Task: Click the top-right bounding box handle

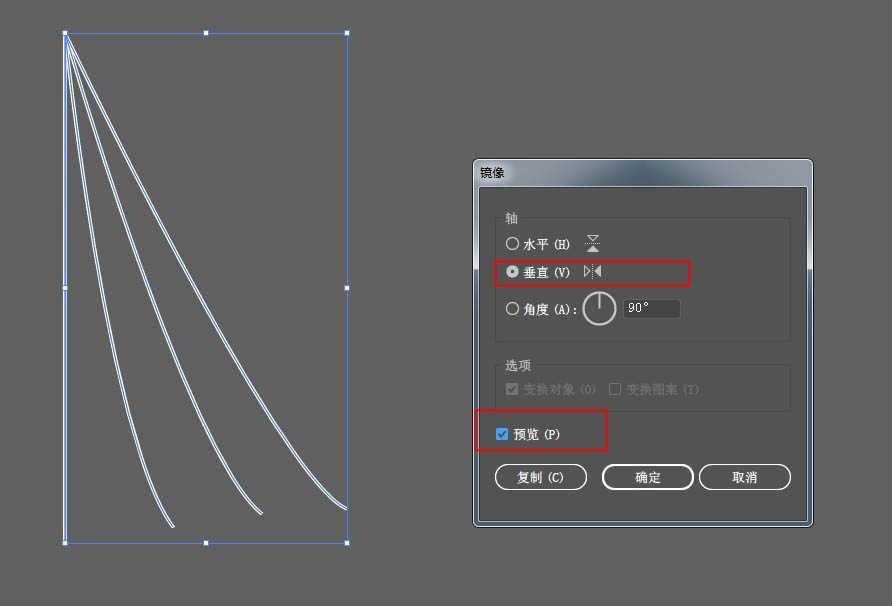Action: point(347,33)
